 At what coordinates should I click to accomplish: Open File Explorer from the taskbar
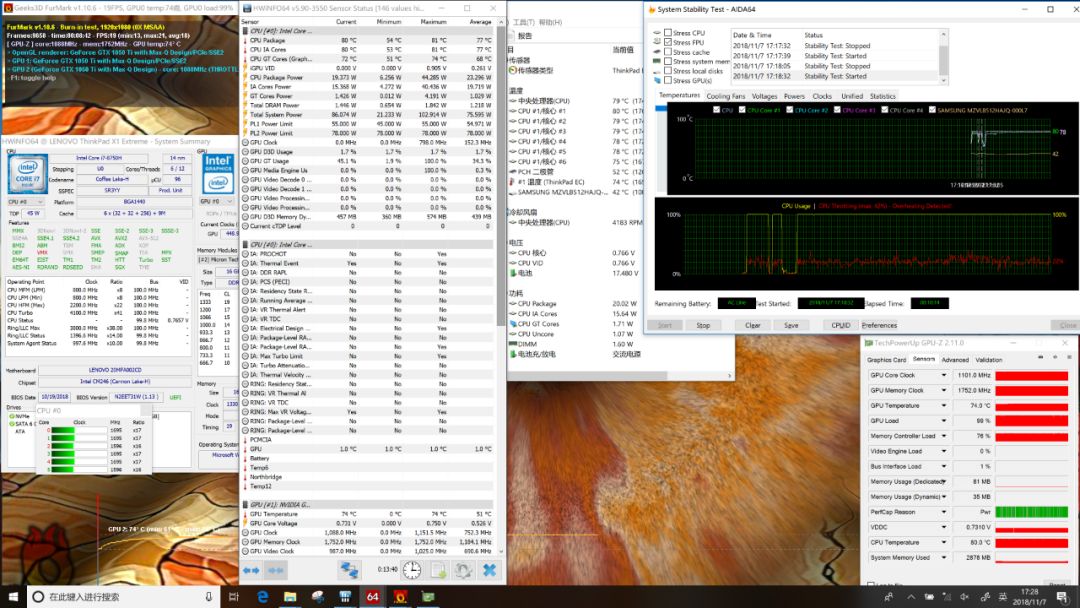coord(290,597)
